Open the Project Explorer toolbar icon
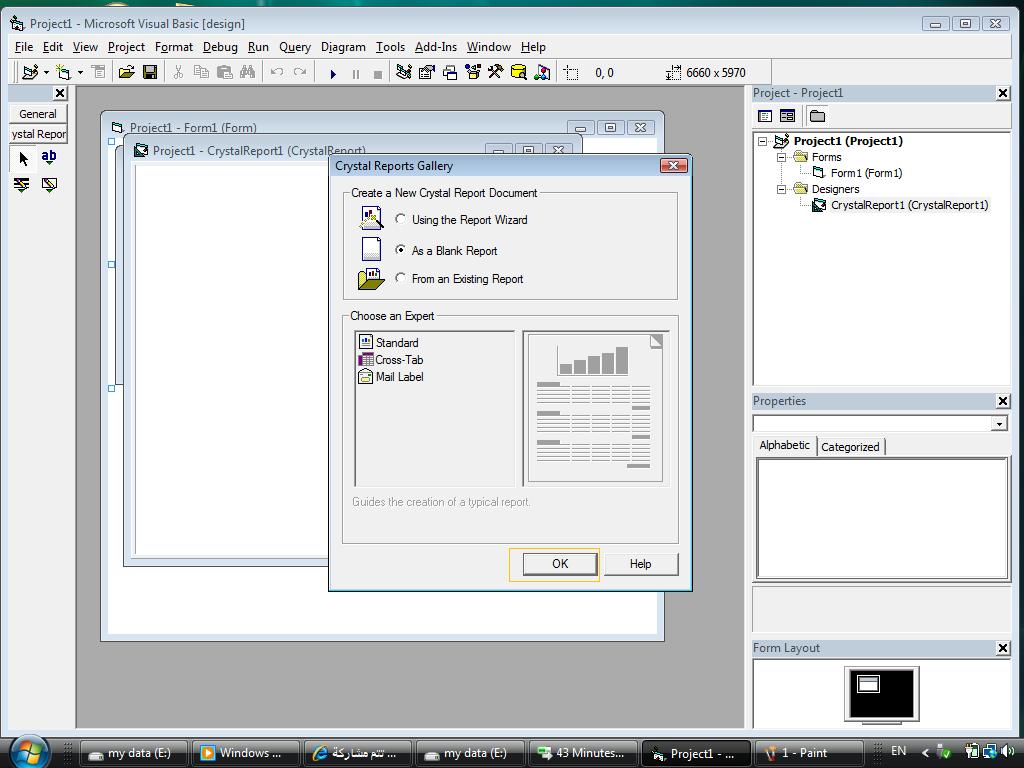Screen dimensions: 1024x768 click(404, 72)
